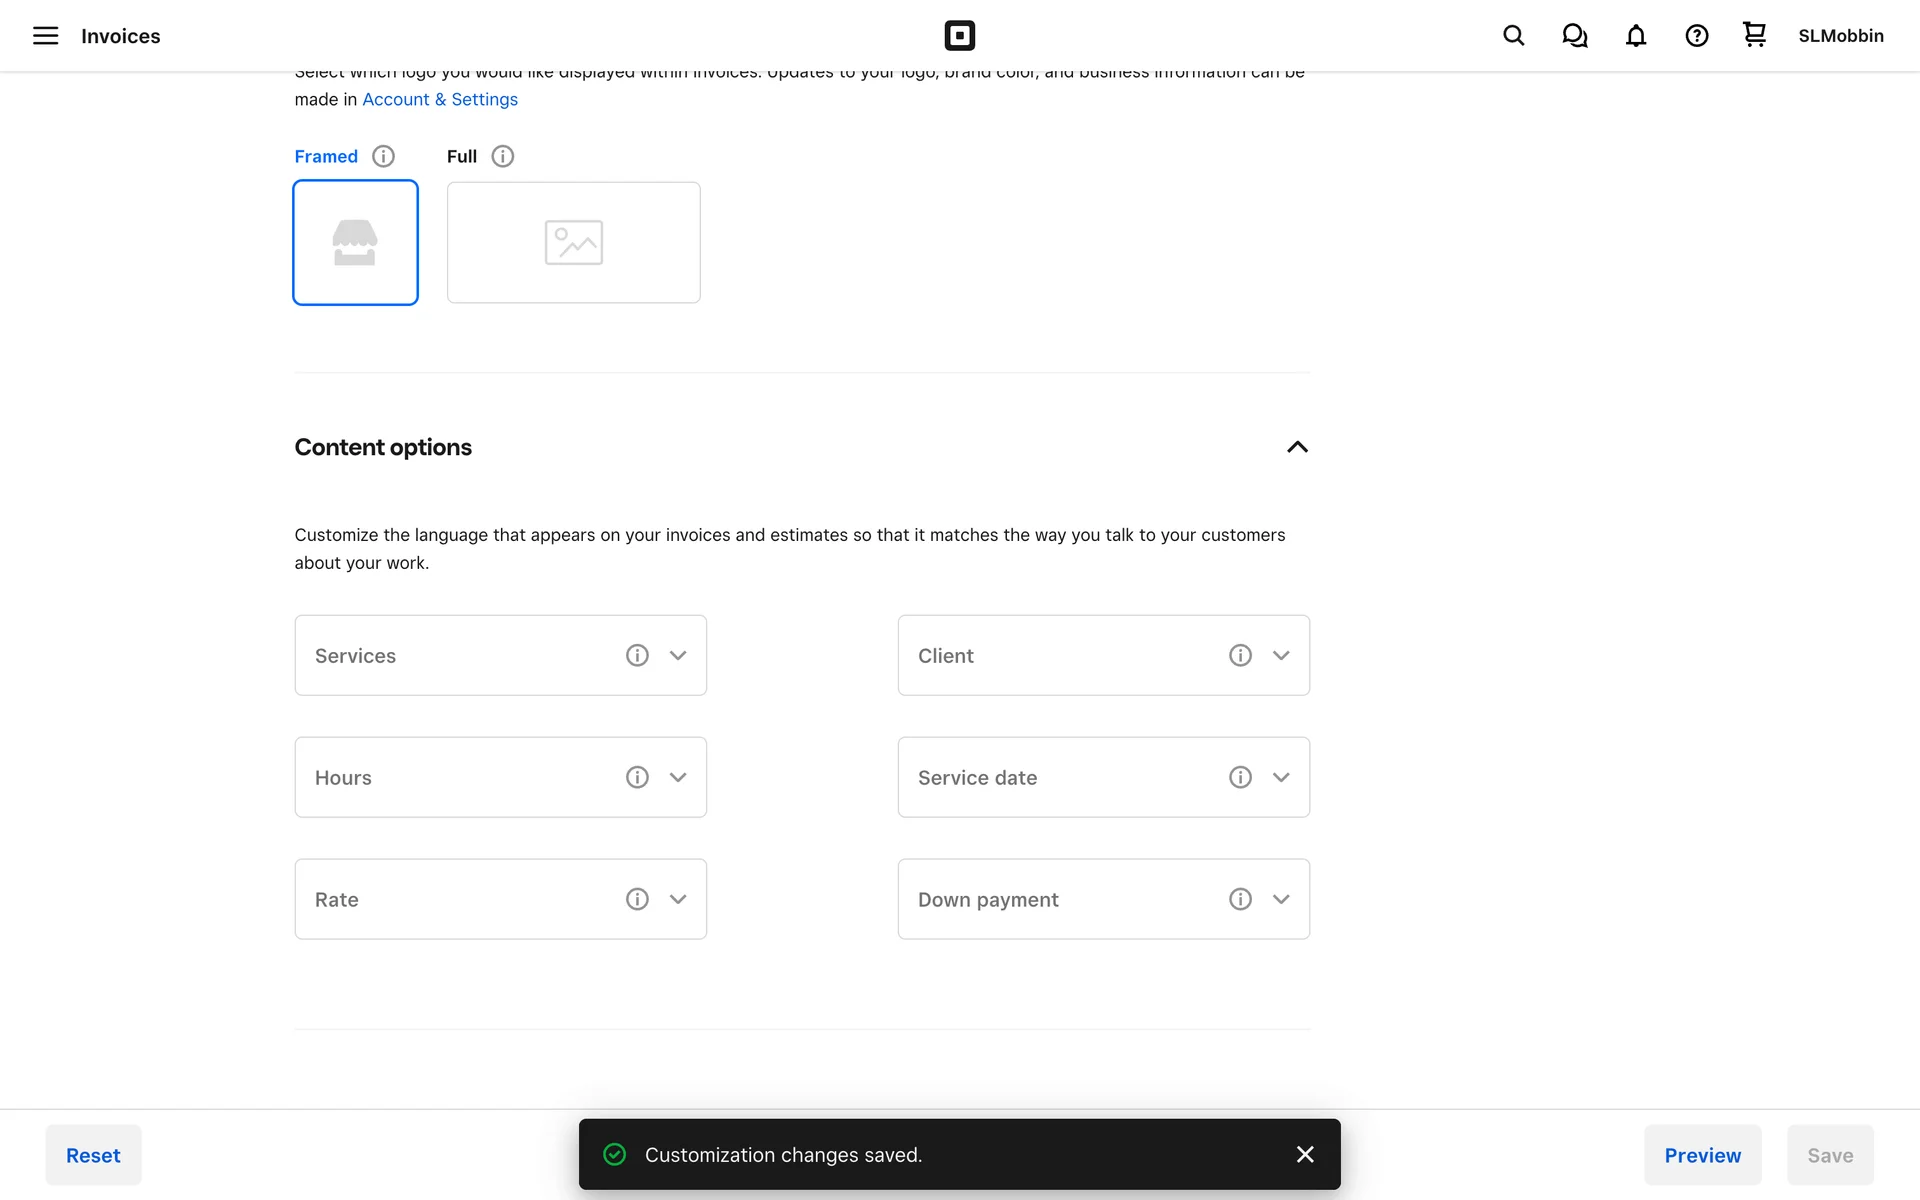Click the Reset button
The height and width of the screenshot is (1200, 1920).
(93, 1155)
